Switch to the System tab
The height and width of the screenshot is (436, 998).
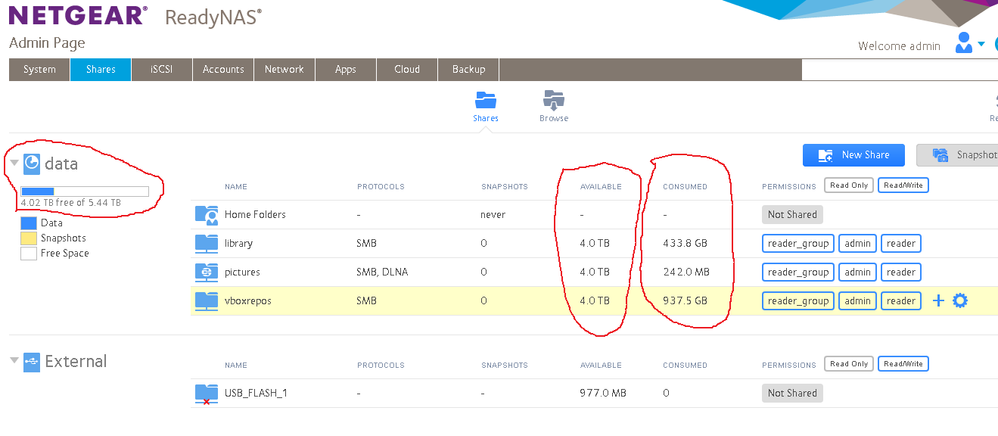40,69
